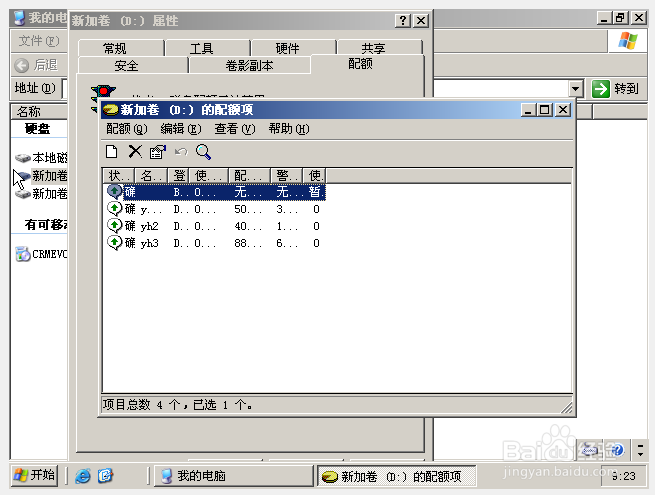Select the 配额 tab
This screenshot has height=495, width=655.
point(367,64)
